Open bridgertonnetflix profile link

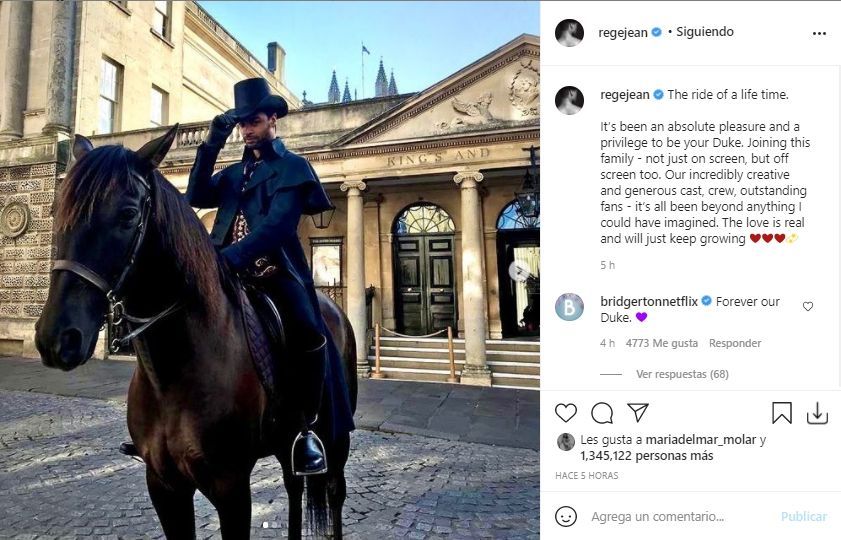pyautogui.click(x=649, y=301)
